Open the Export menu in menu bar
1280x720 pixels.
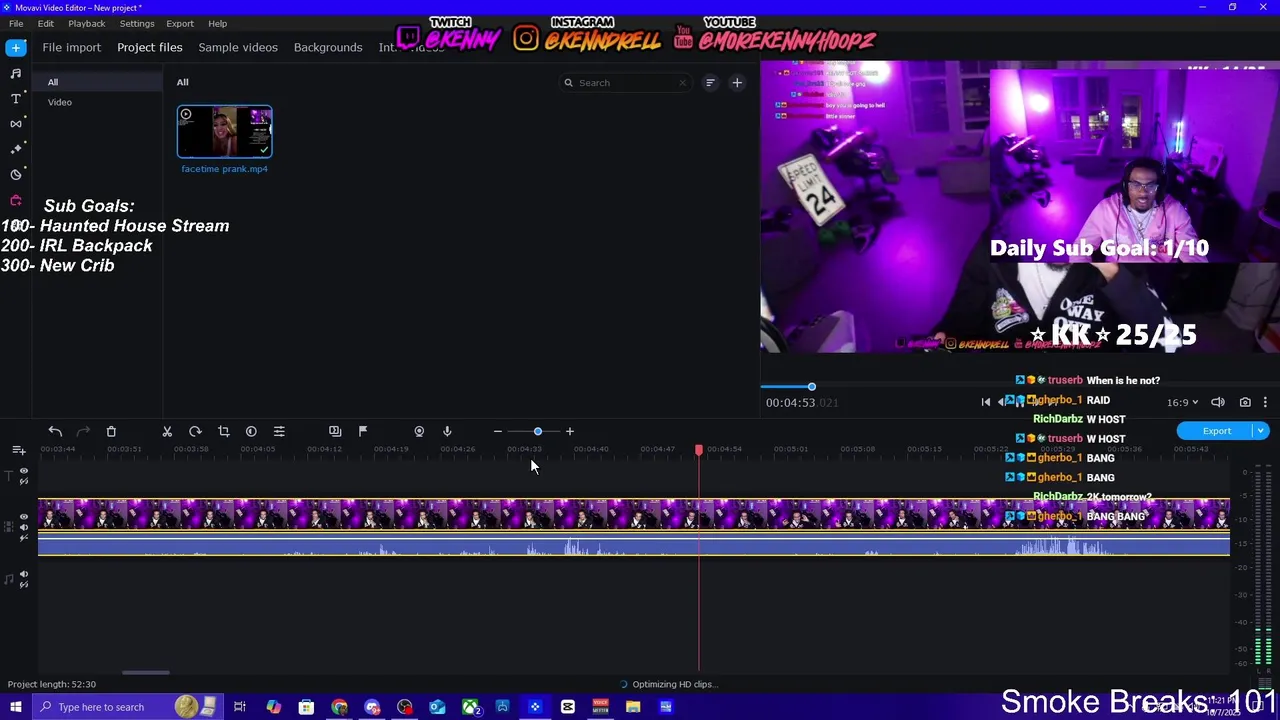coord(180,23)
